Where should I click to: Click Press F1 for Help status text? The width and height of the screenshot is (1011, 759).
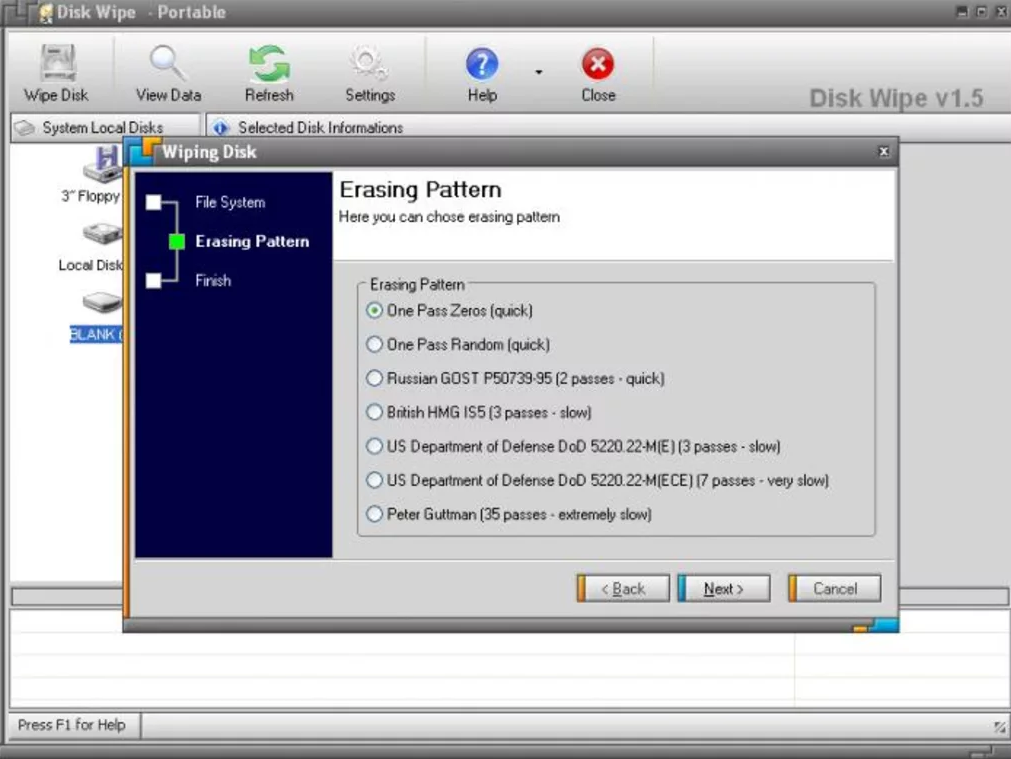[x=72, y=725]
